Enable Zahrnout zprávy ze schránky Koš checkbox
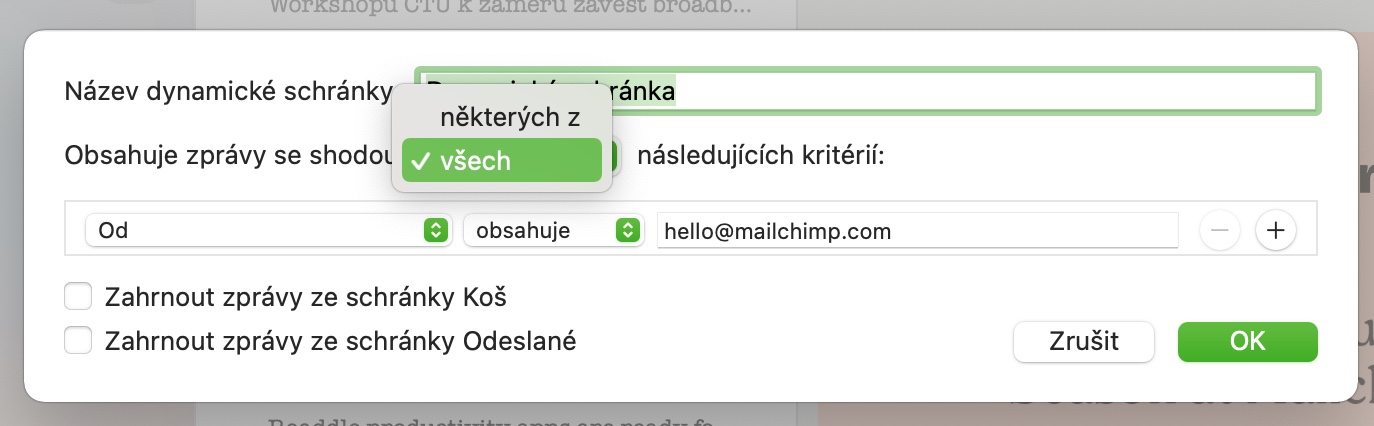1374x426 pixels. [x=77, y=297]
